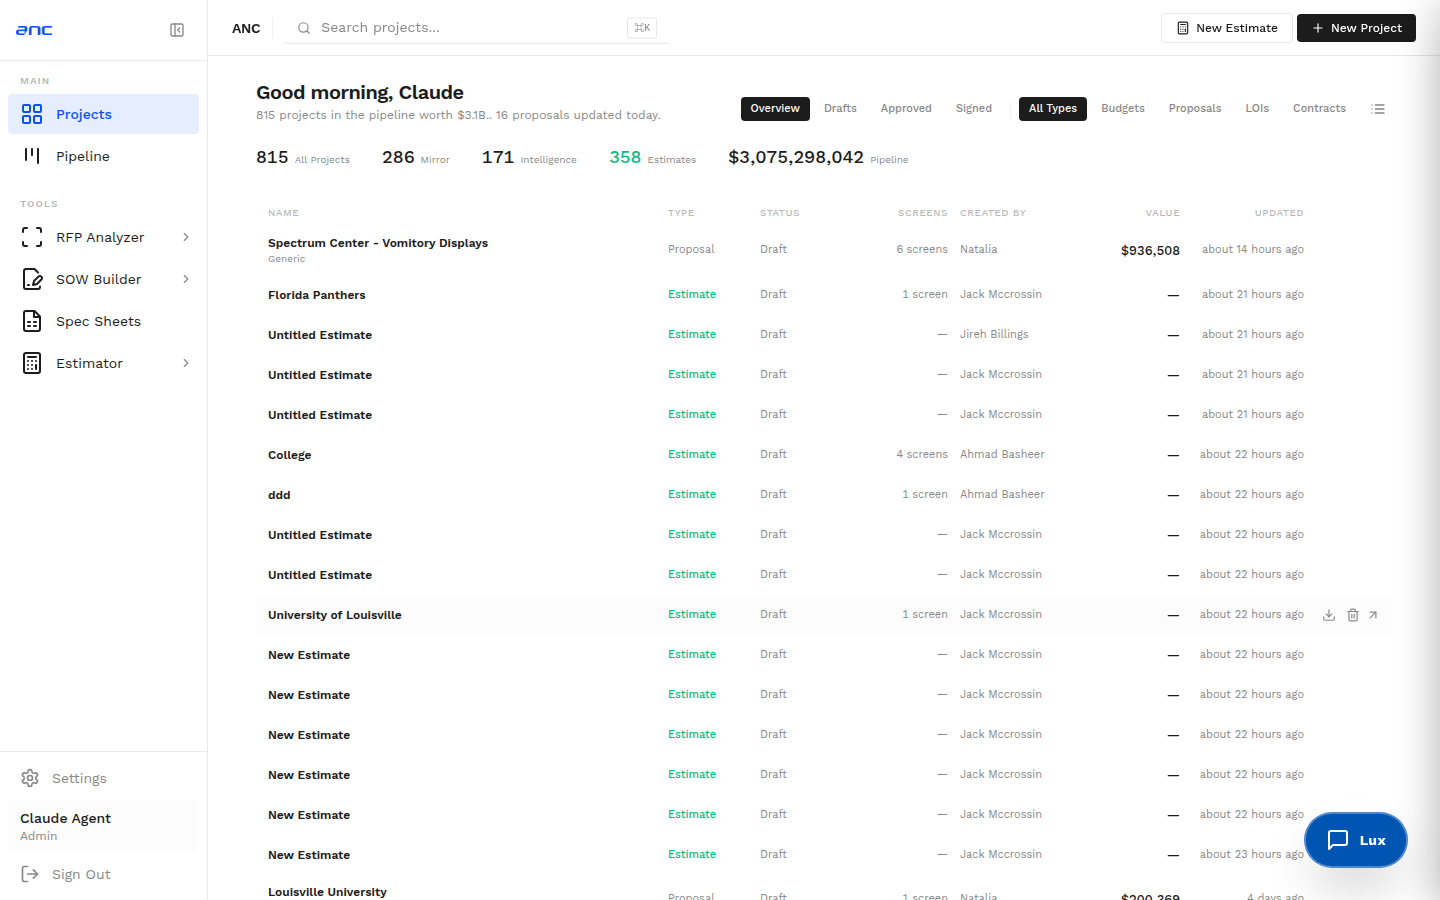The image size is (1440, 900).
Task: Switch to the Overview tab
Action: [x=775, y=109]
